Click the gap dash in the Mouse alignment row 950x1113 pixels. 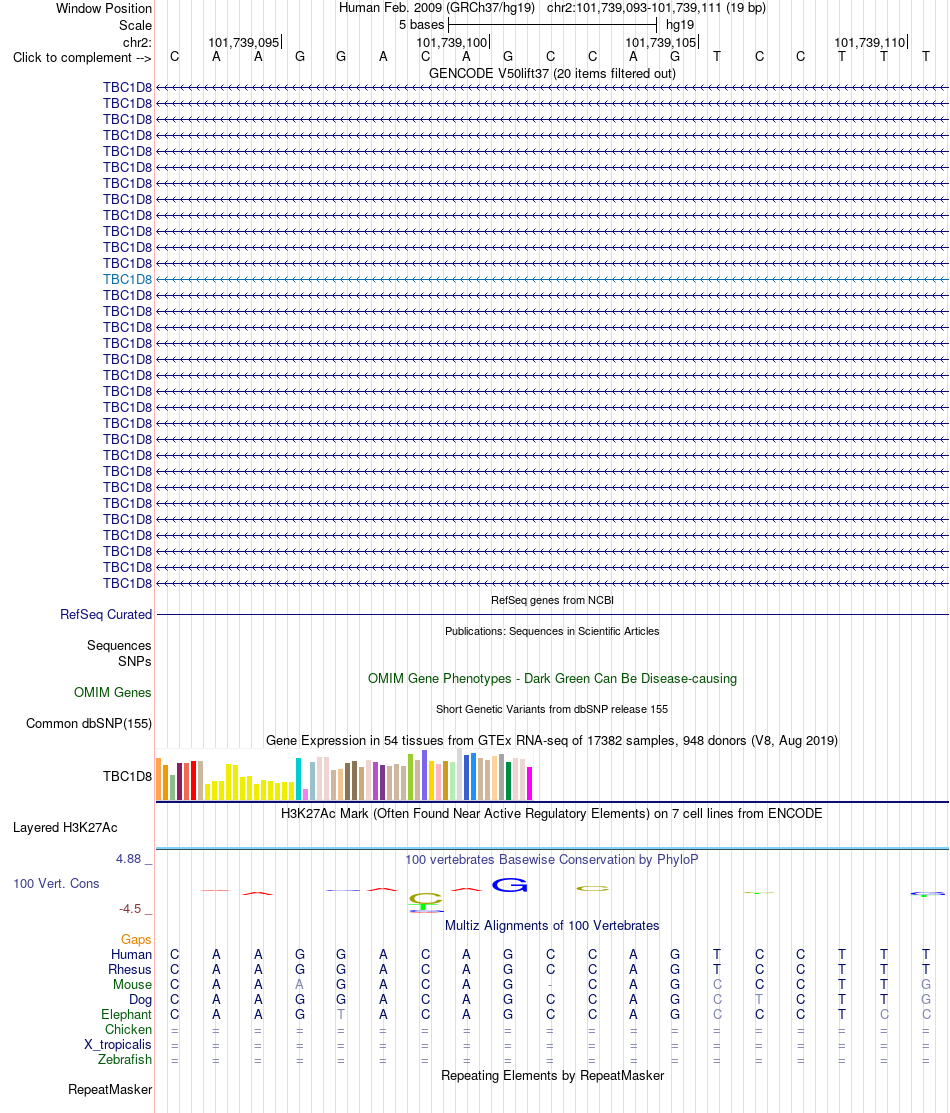point(550,985)
